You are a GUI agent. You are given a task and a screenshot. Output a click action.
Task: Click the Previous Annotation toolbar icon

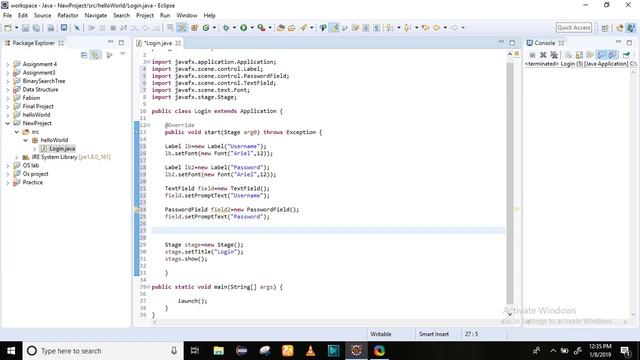(407, 28)
